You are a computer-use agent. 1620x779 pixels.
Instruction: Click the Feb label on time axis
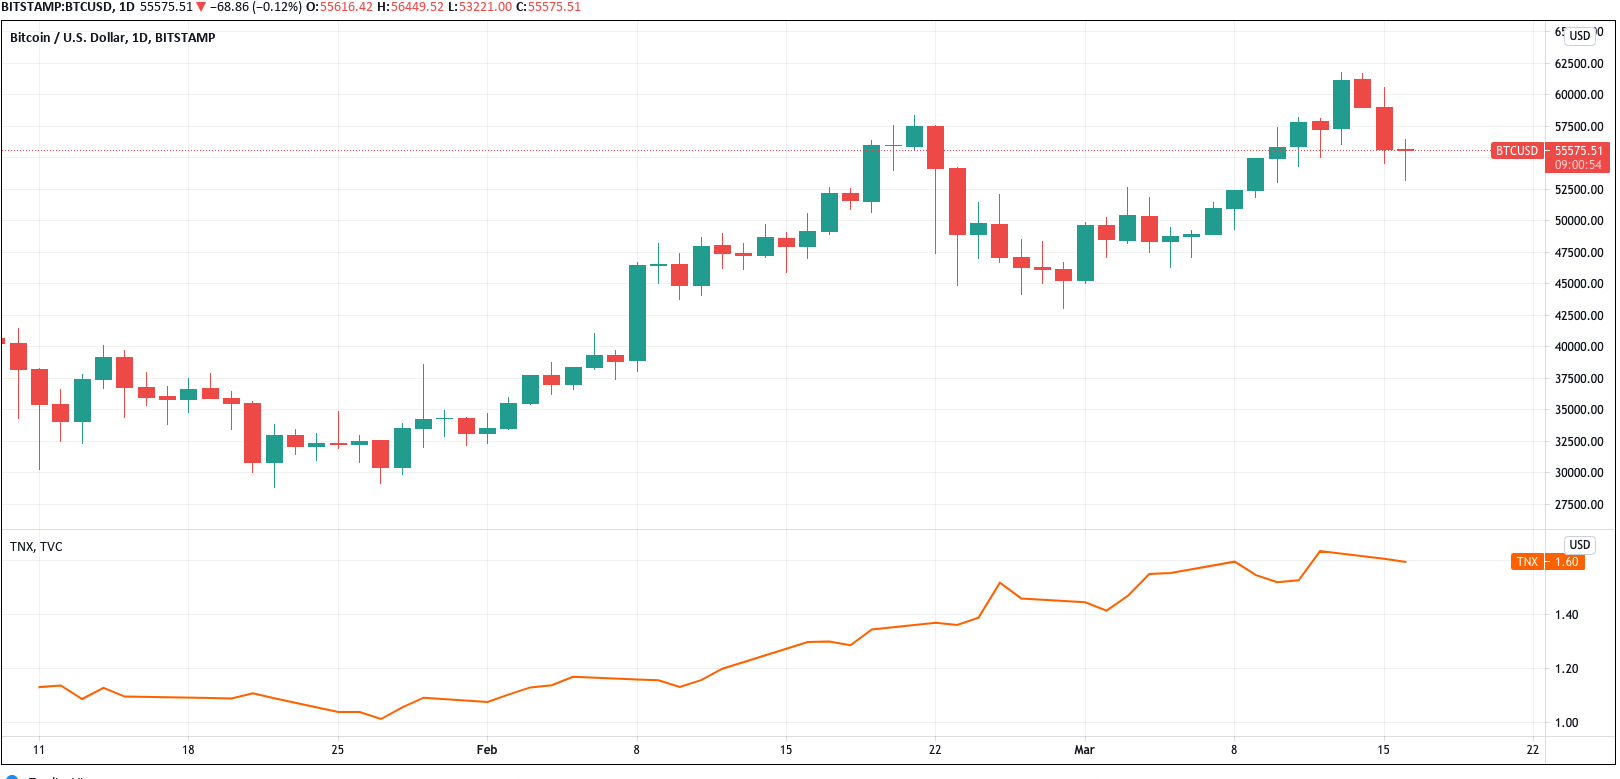click(x=487, y=749)
